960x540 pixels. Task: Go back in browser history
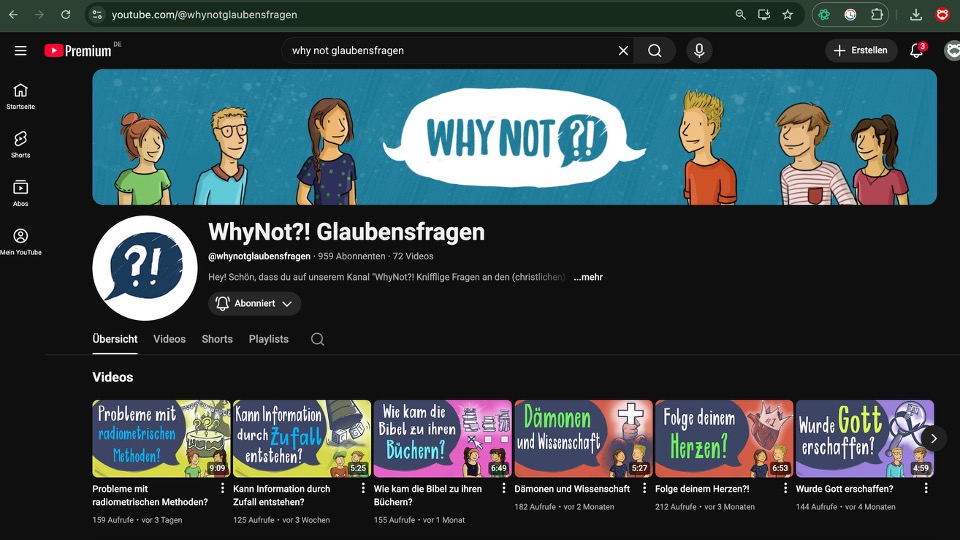coord(13,15)
